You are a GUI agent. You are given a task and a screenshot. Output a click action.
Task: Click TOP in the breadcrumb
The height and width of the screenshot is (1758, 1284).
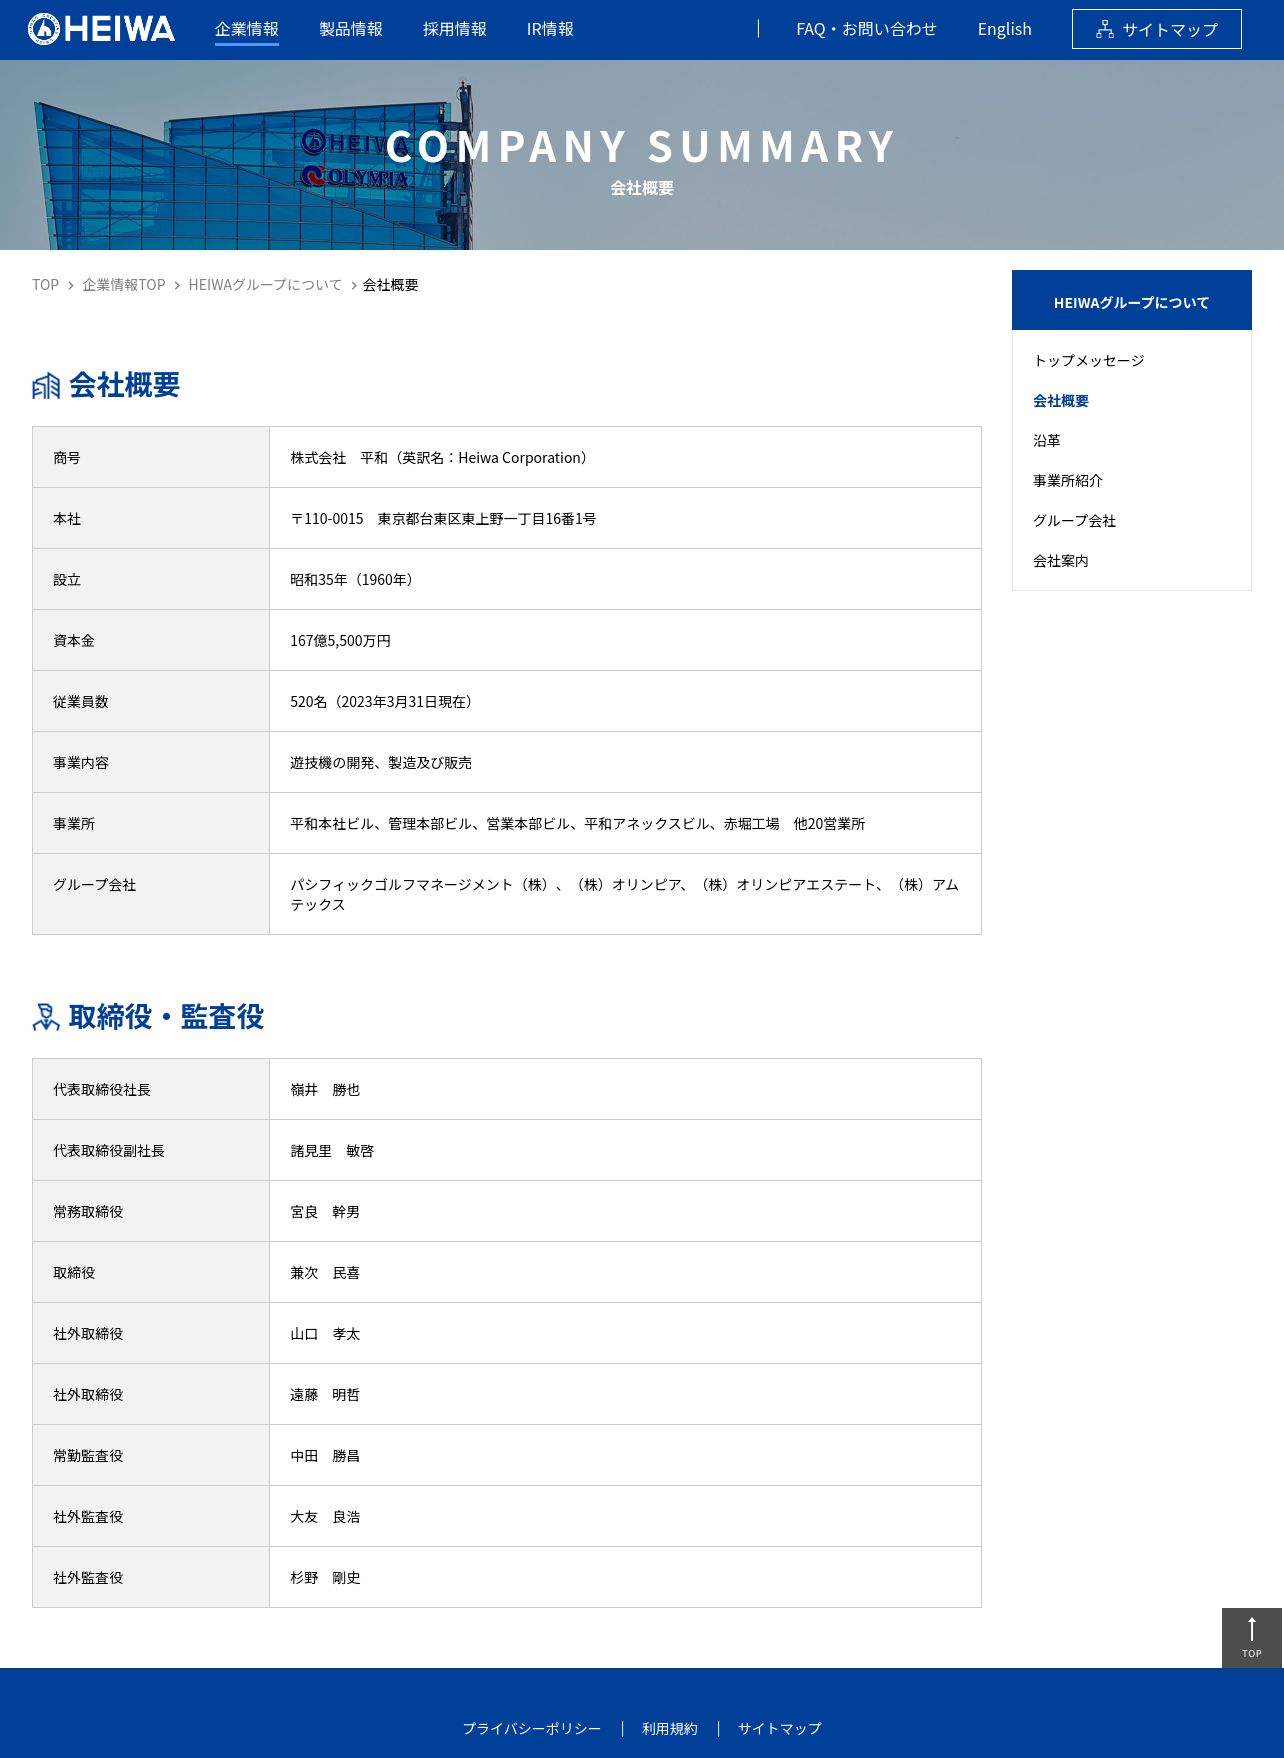45,285
